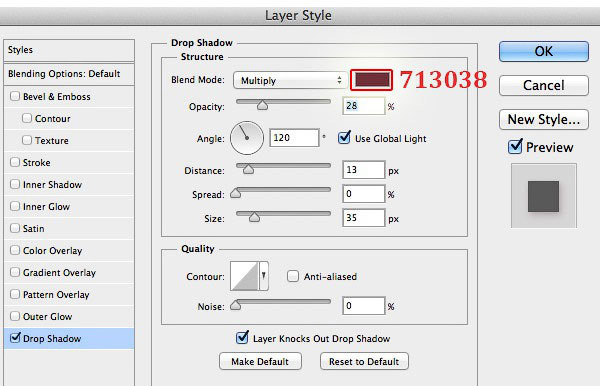Click the contour curve thumbnail
Screen dimensions: 600x386
245,276
